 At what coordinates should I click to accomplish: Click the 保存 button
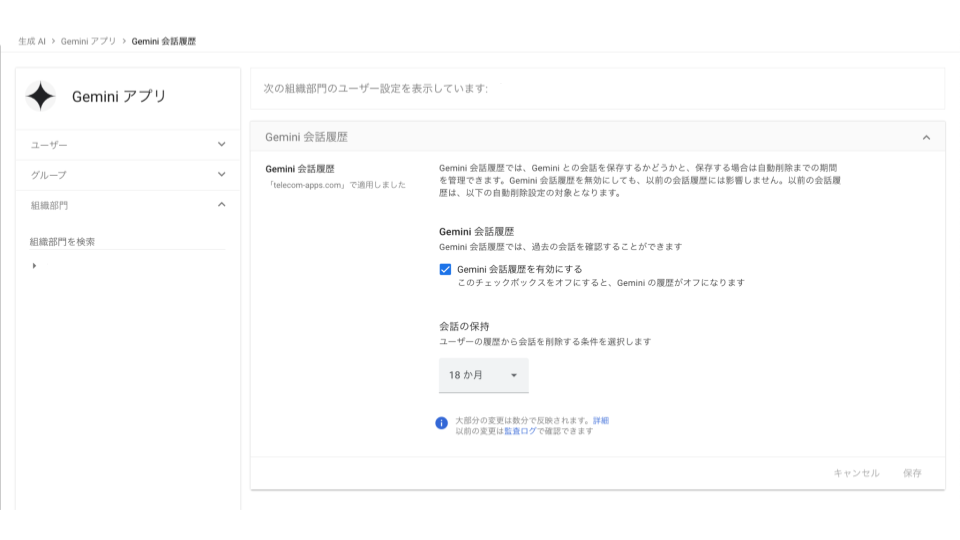coord(912,473)
